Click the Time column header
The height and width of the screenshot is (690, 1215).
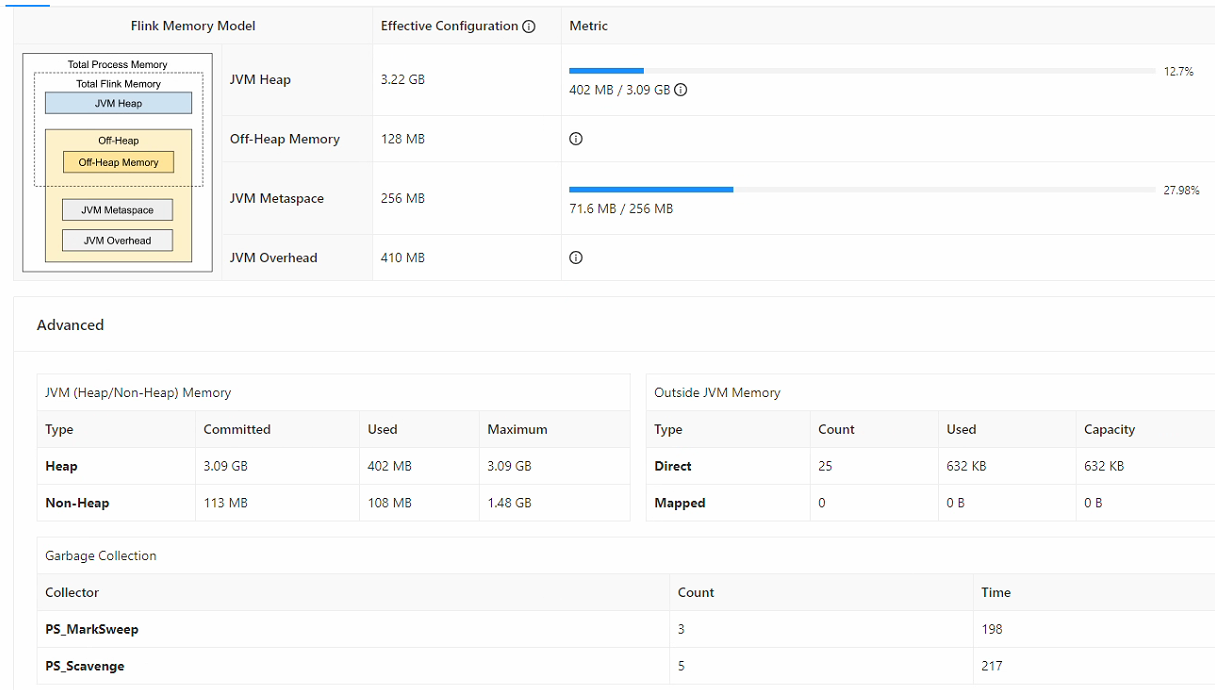pos(996,592)
